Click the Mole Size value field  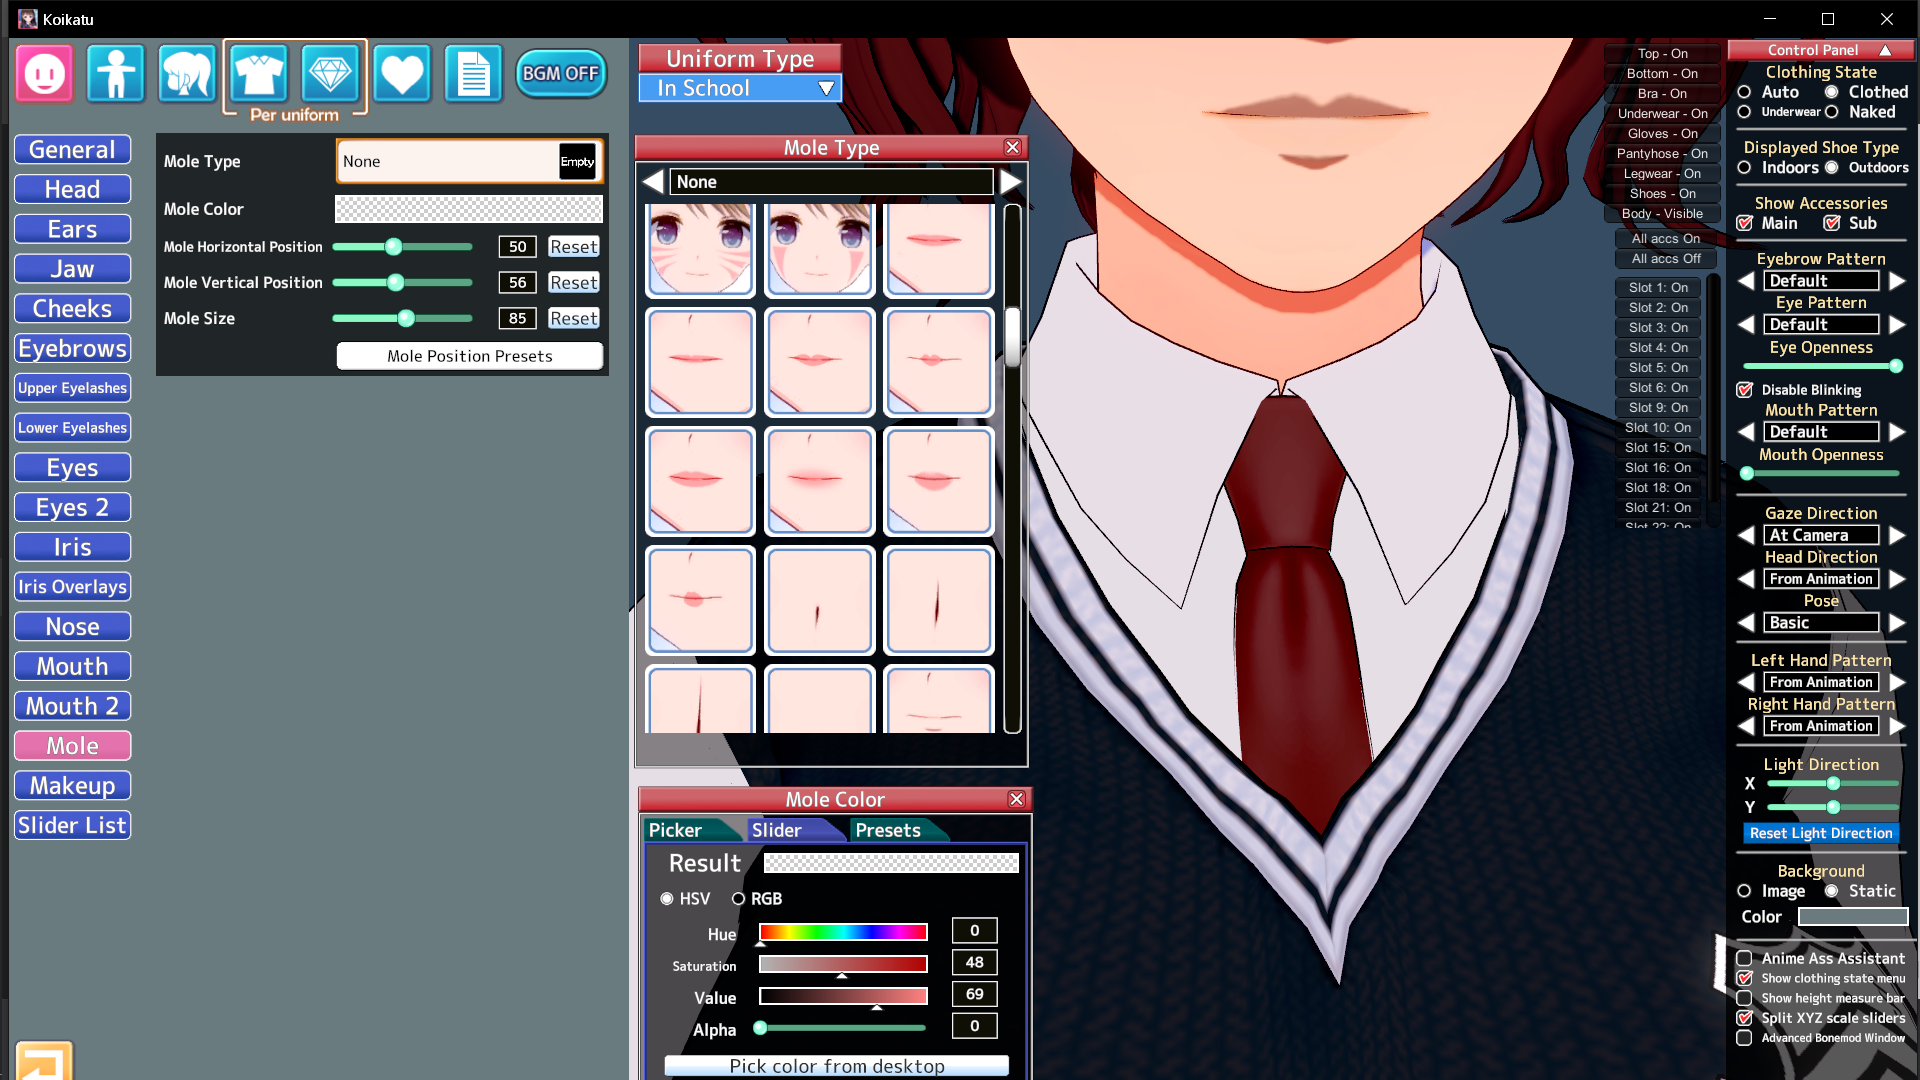(x=517, y=319)
